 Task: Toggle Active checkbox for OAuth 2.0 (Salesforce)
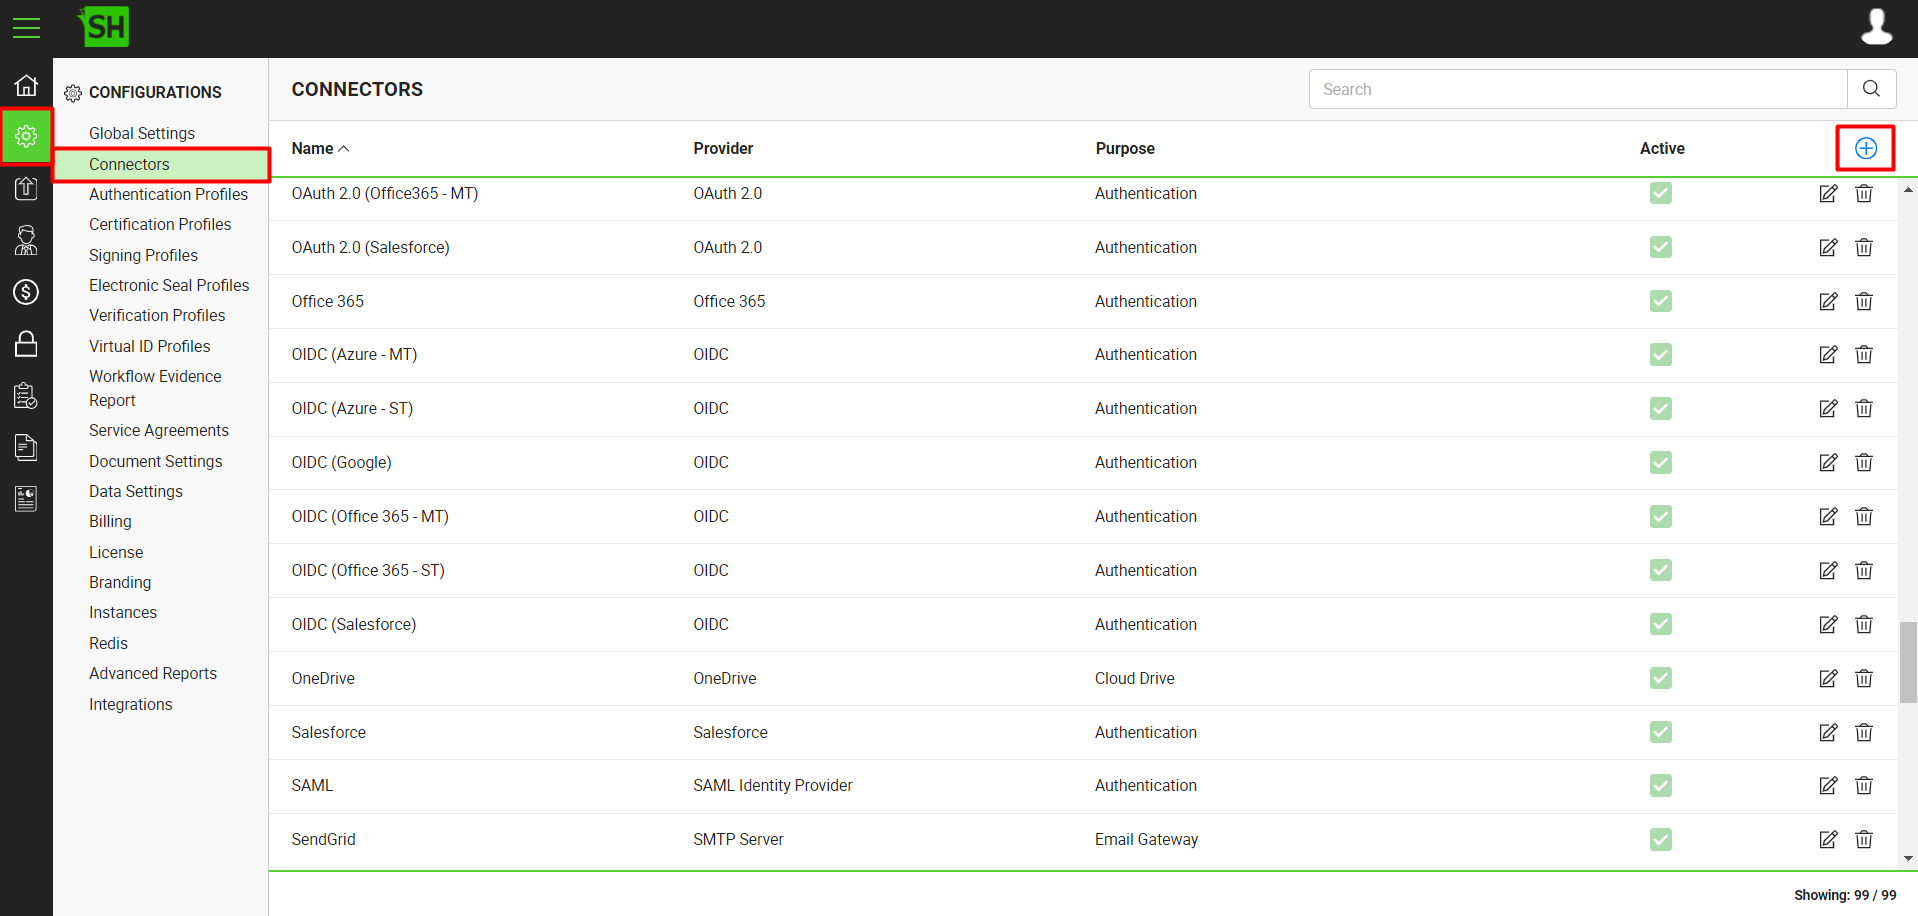pyautogui.click(x=1661, y=247)
